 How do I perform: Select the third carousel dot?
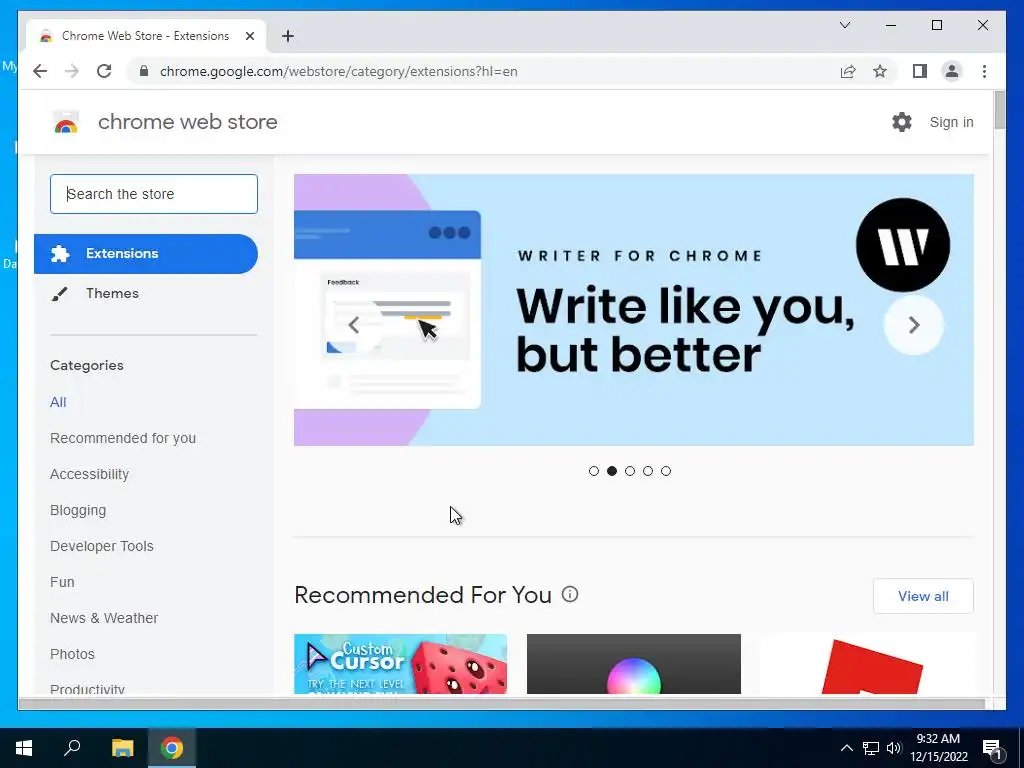(x=630, y=471)
